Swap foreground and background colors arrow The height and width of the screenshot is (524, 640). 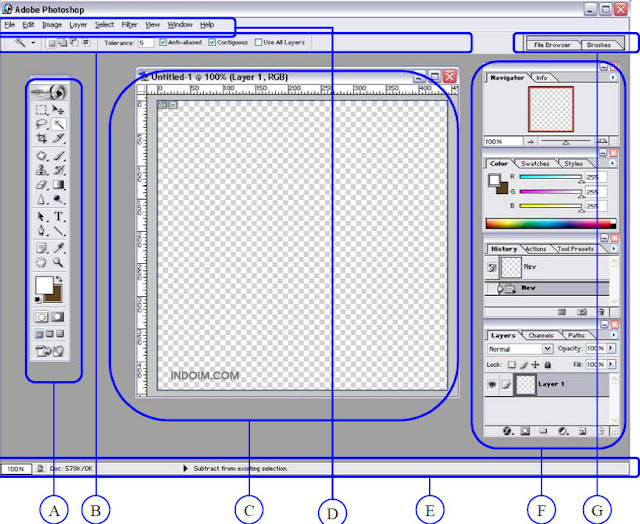59,279
